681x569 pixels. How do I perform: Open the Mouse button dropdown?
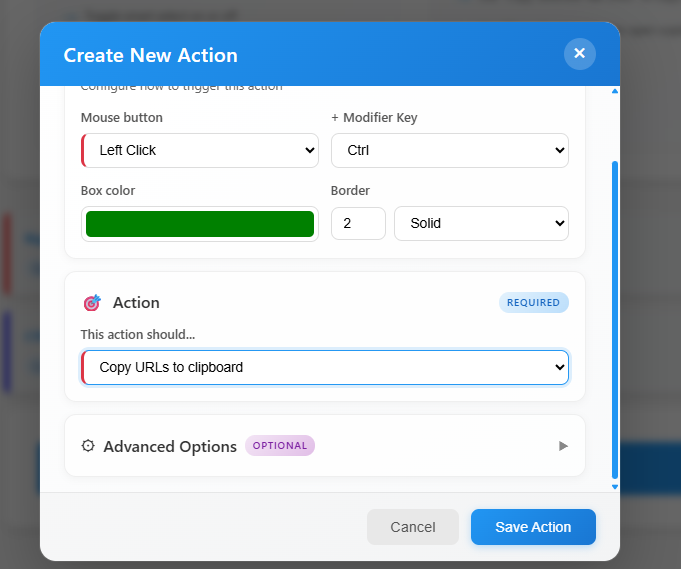[x=200, y=150]
